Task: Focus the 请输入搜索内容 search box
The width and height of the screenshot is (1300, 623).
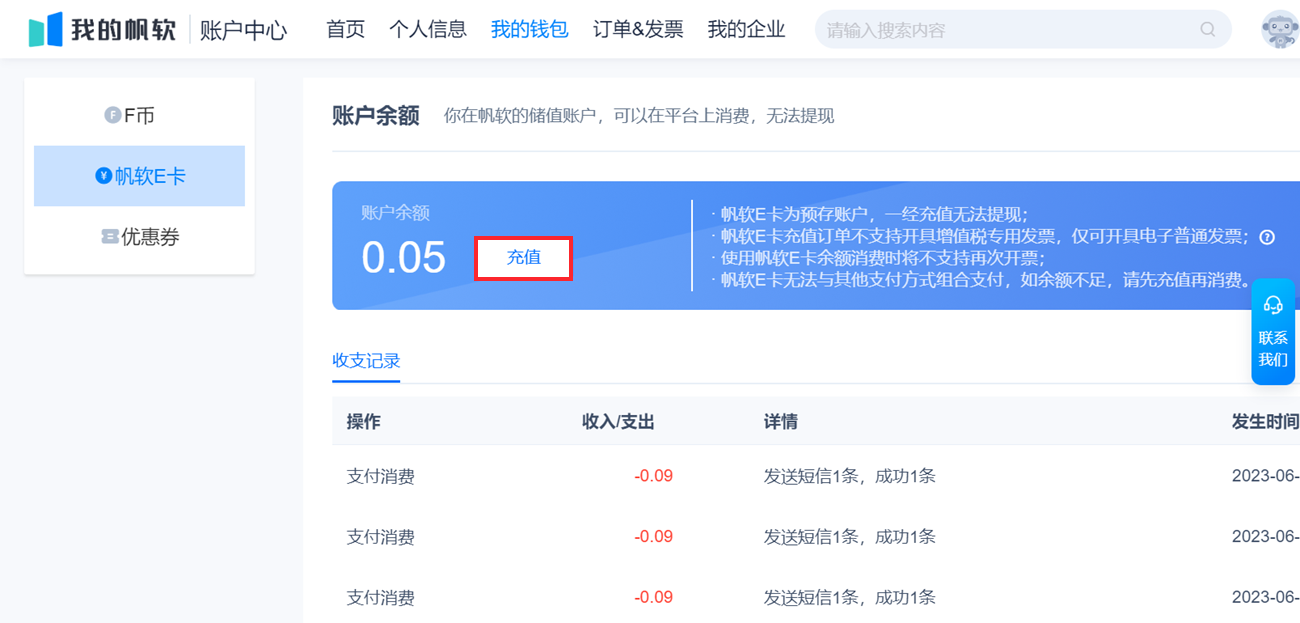Action: point(1023,29)
